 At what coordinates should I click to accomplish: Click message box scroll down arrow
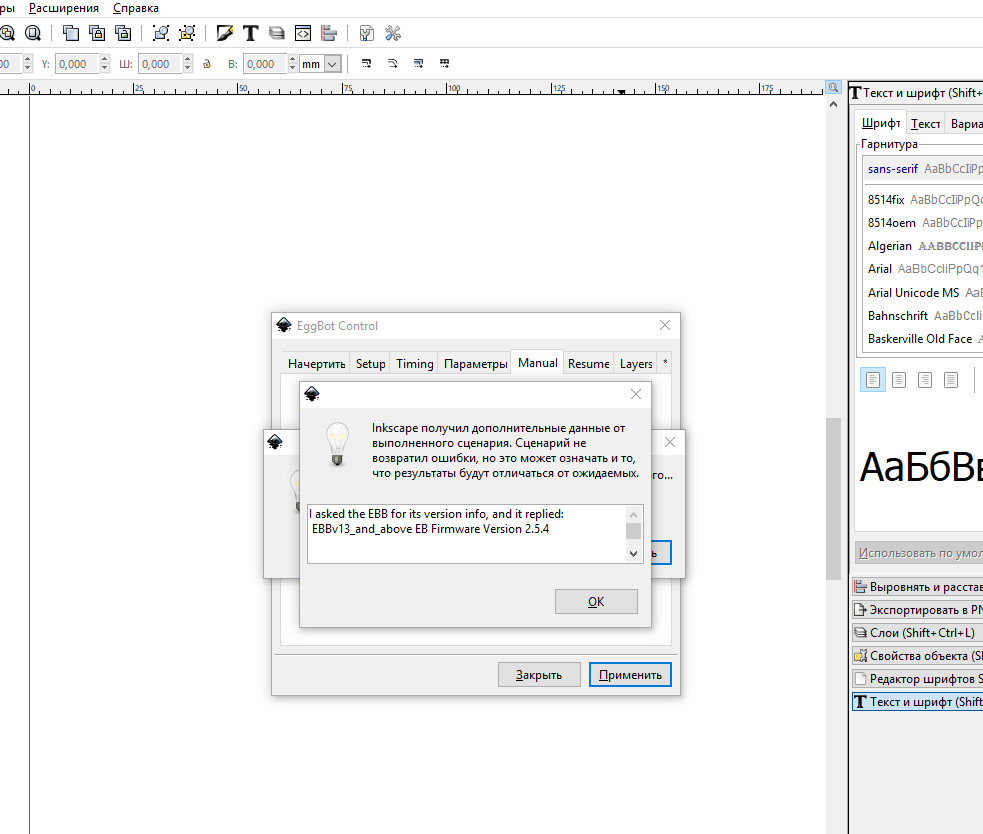[x=633, y=554]
